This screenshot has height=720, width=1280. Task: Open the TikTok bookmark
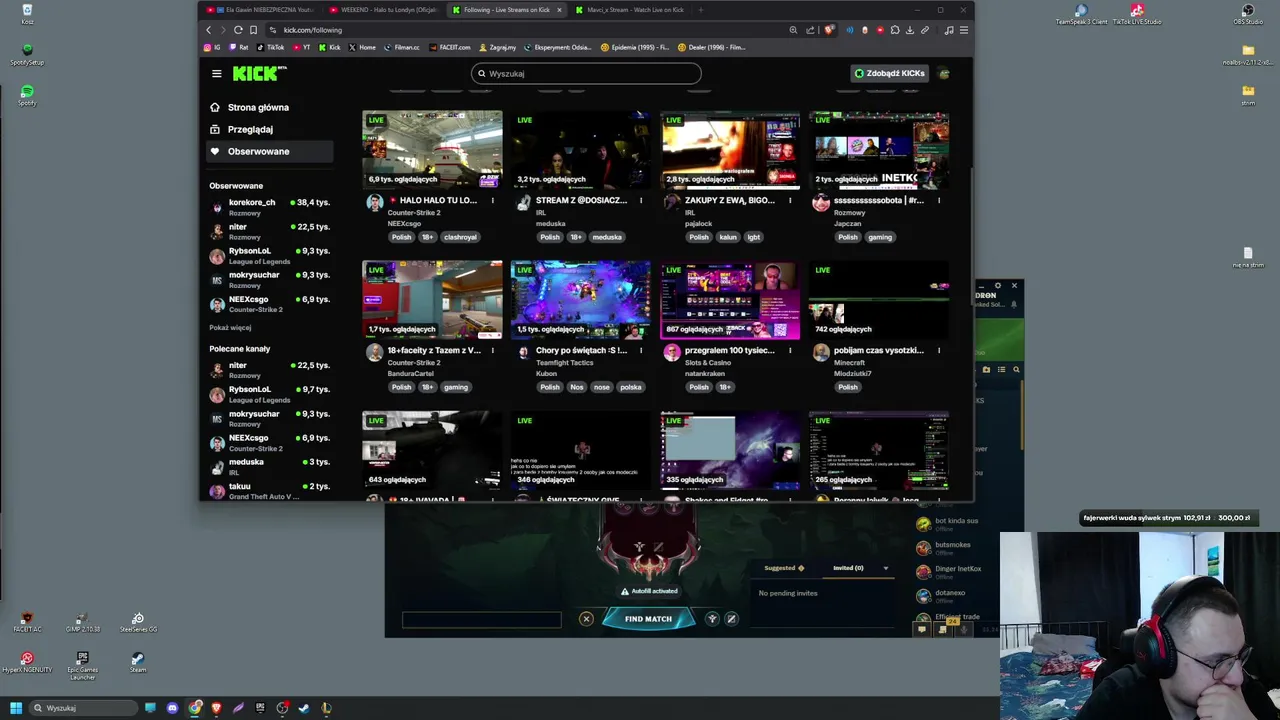[271, 47]
